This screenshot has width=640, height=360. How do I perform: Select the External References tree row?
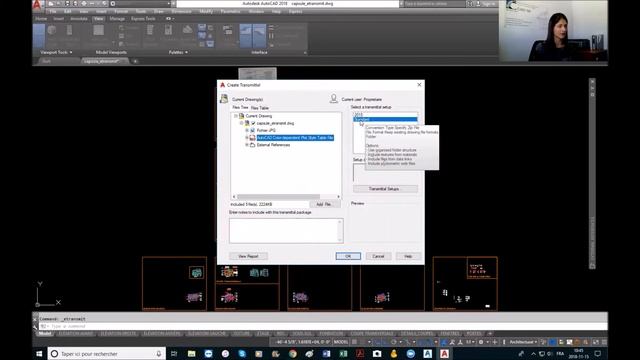click(x=273, y=145)
